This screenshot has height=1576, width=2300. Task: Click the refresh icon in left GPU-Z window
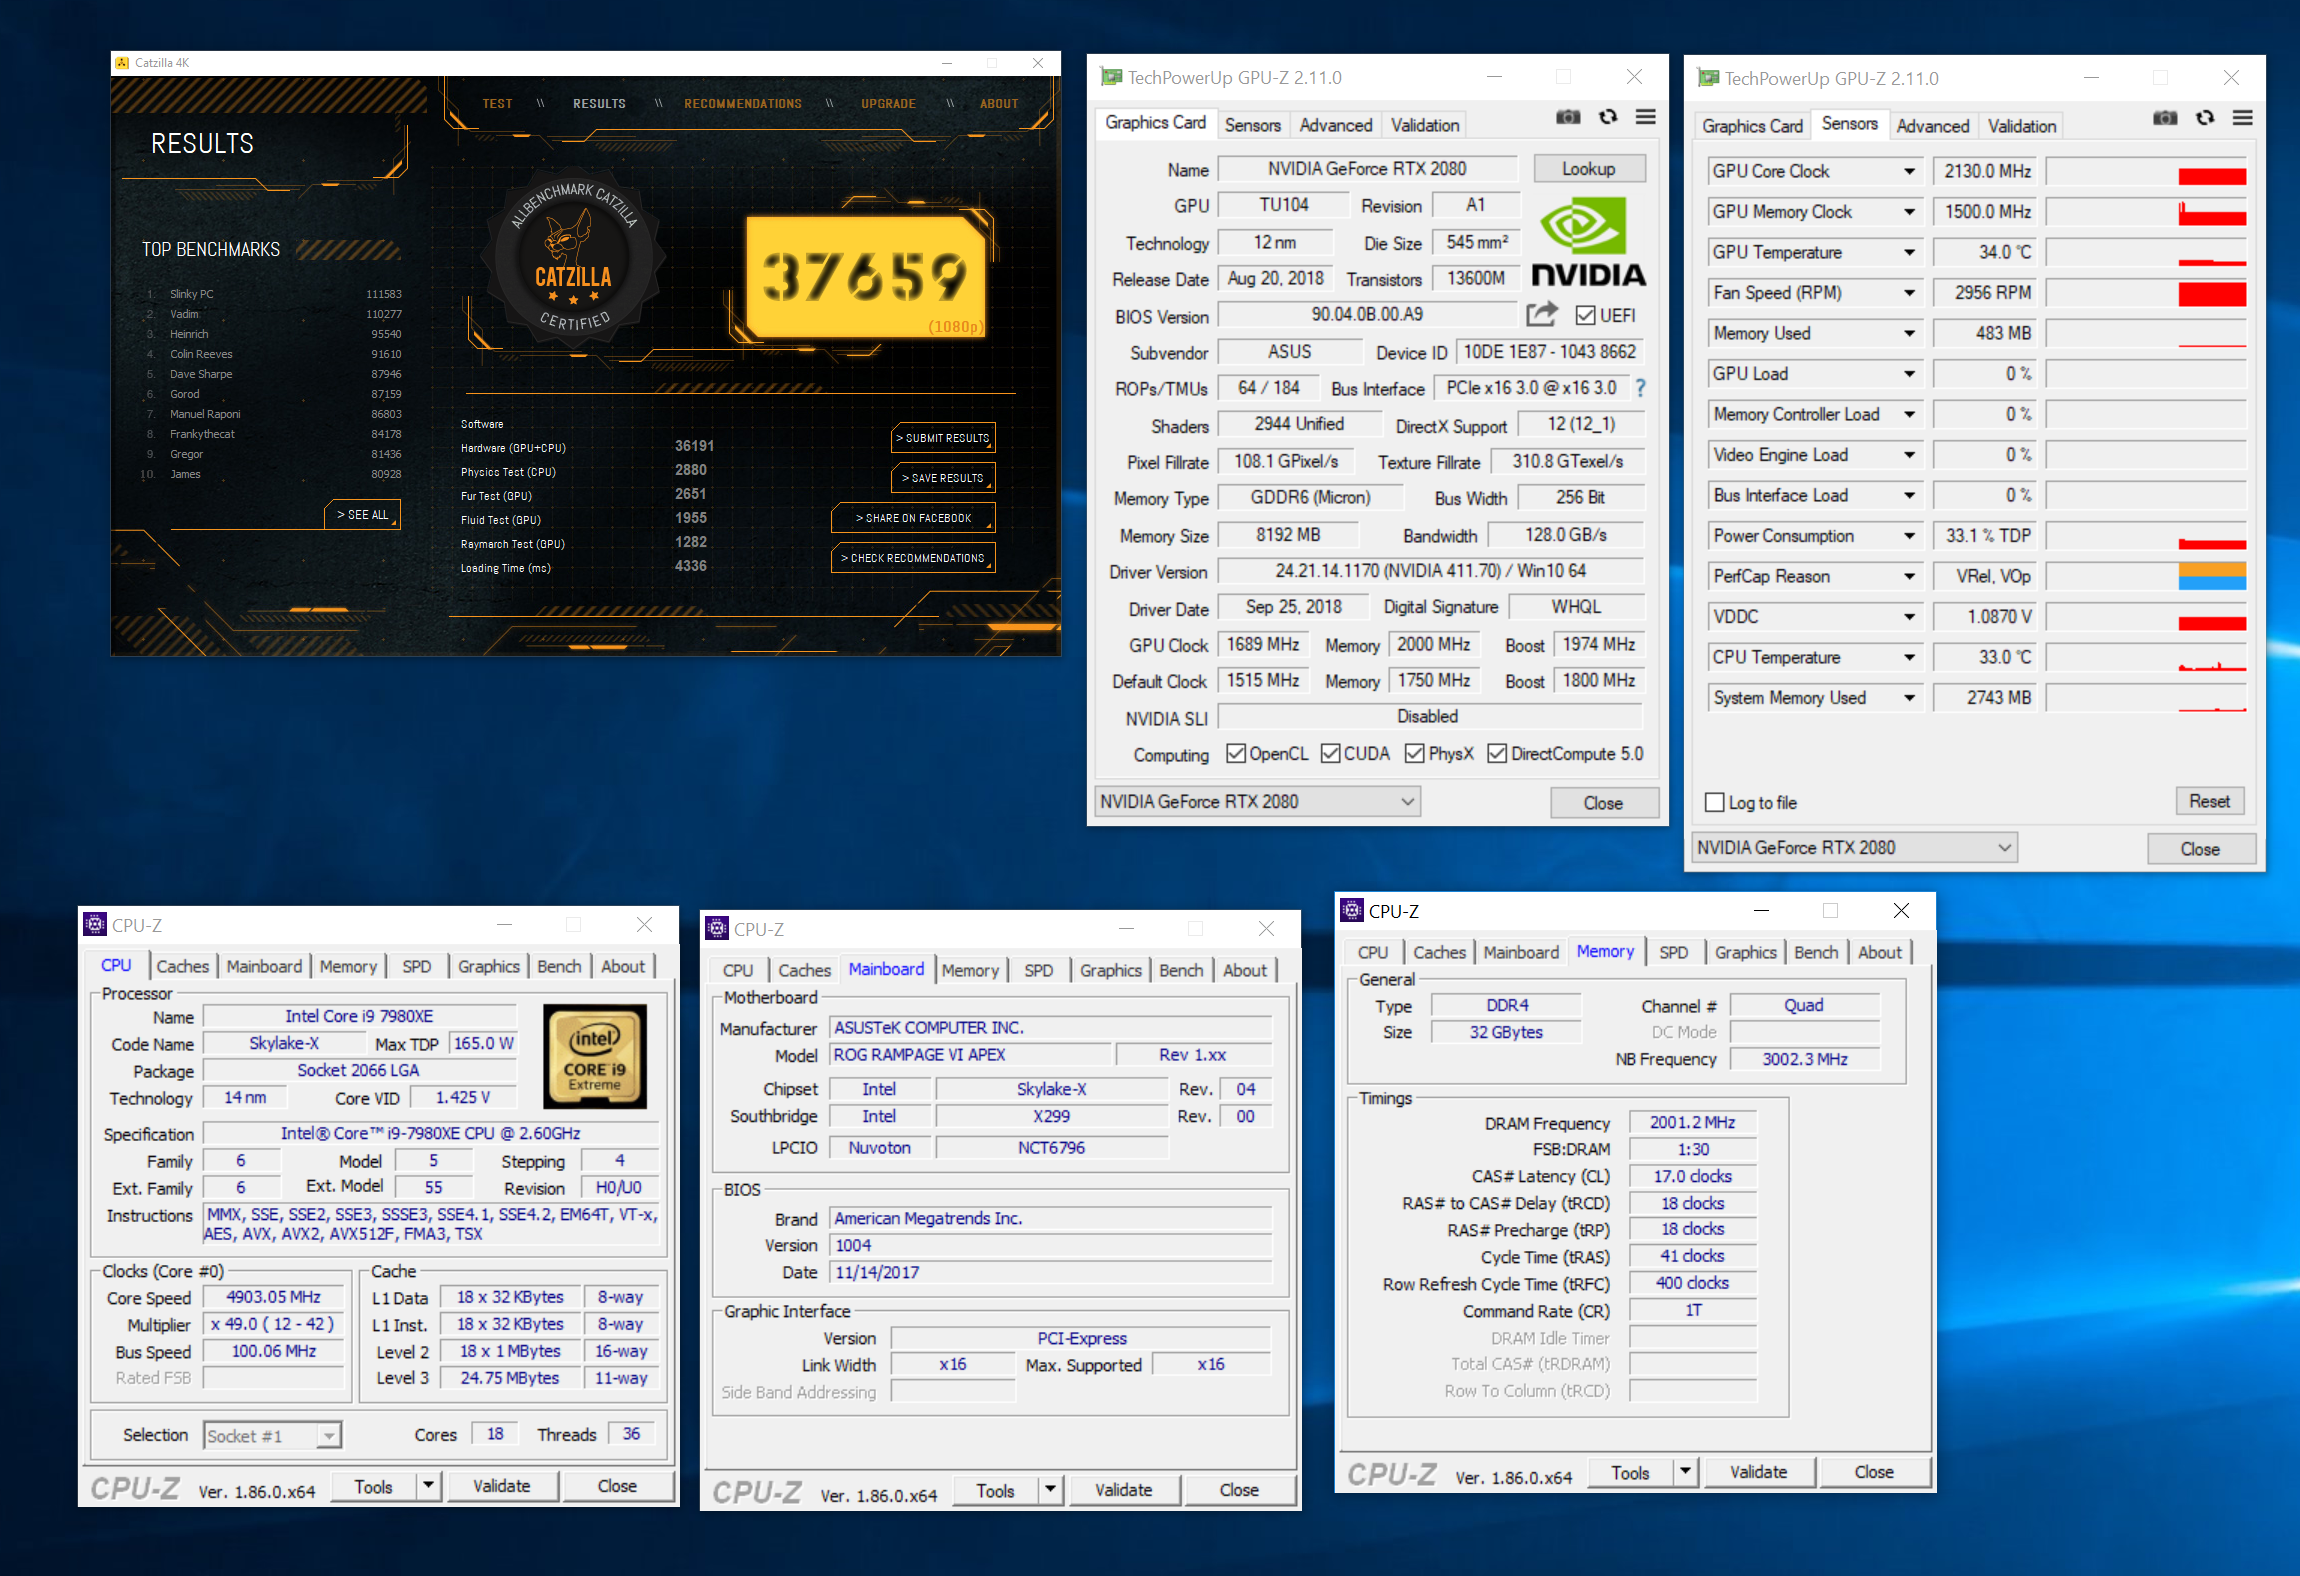1608,117
